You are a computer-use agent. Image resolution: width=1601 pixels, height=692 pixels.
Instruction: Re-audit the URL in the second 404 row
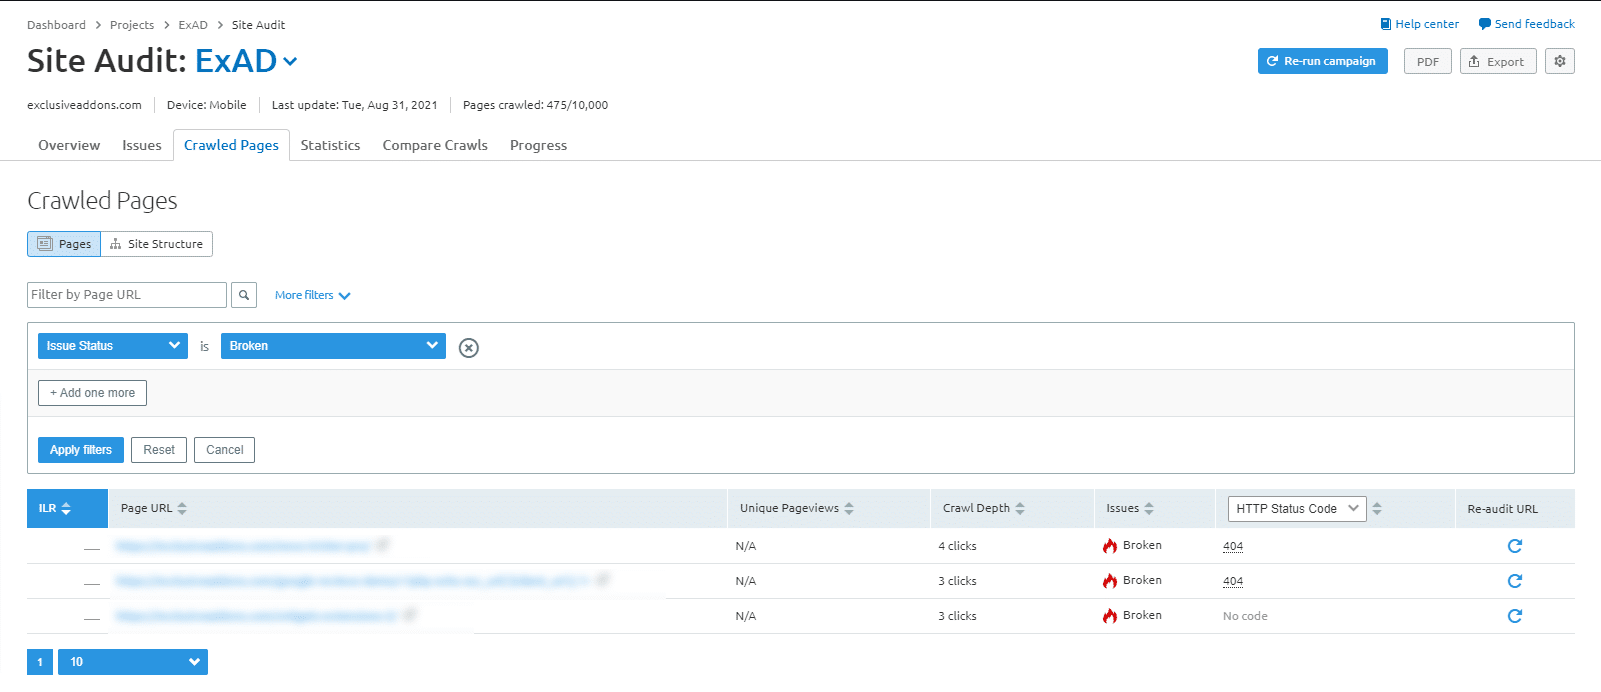[x=1515, y=581]
